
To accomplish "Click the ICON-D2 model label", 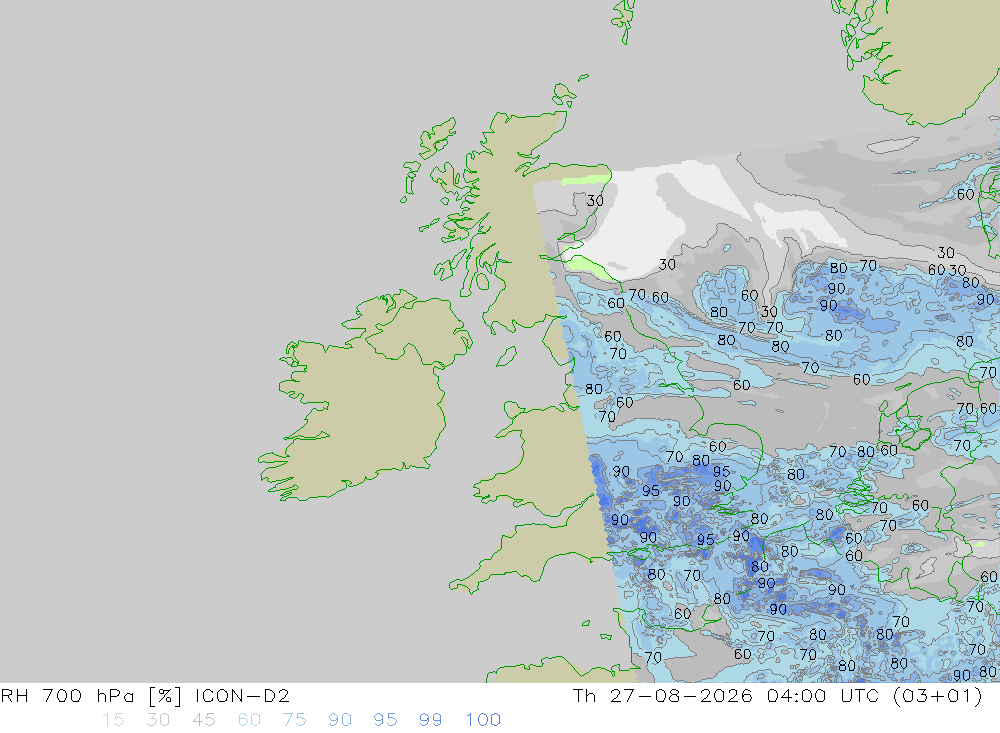I will click(242, 695).
